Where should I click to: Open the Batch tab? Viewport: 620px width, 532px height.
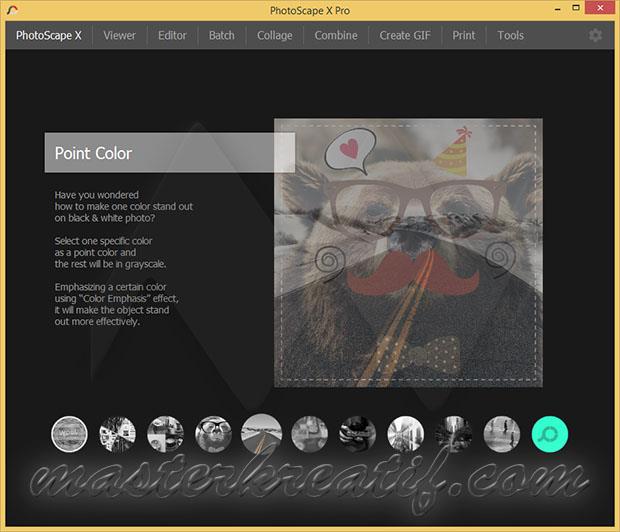point(221,36)
